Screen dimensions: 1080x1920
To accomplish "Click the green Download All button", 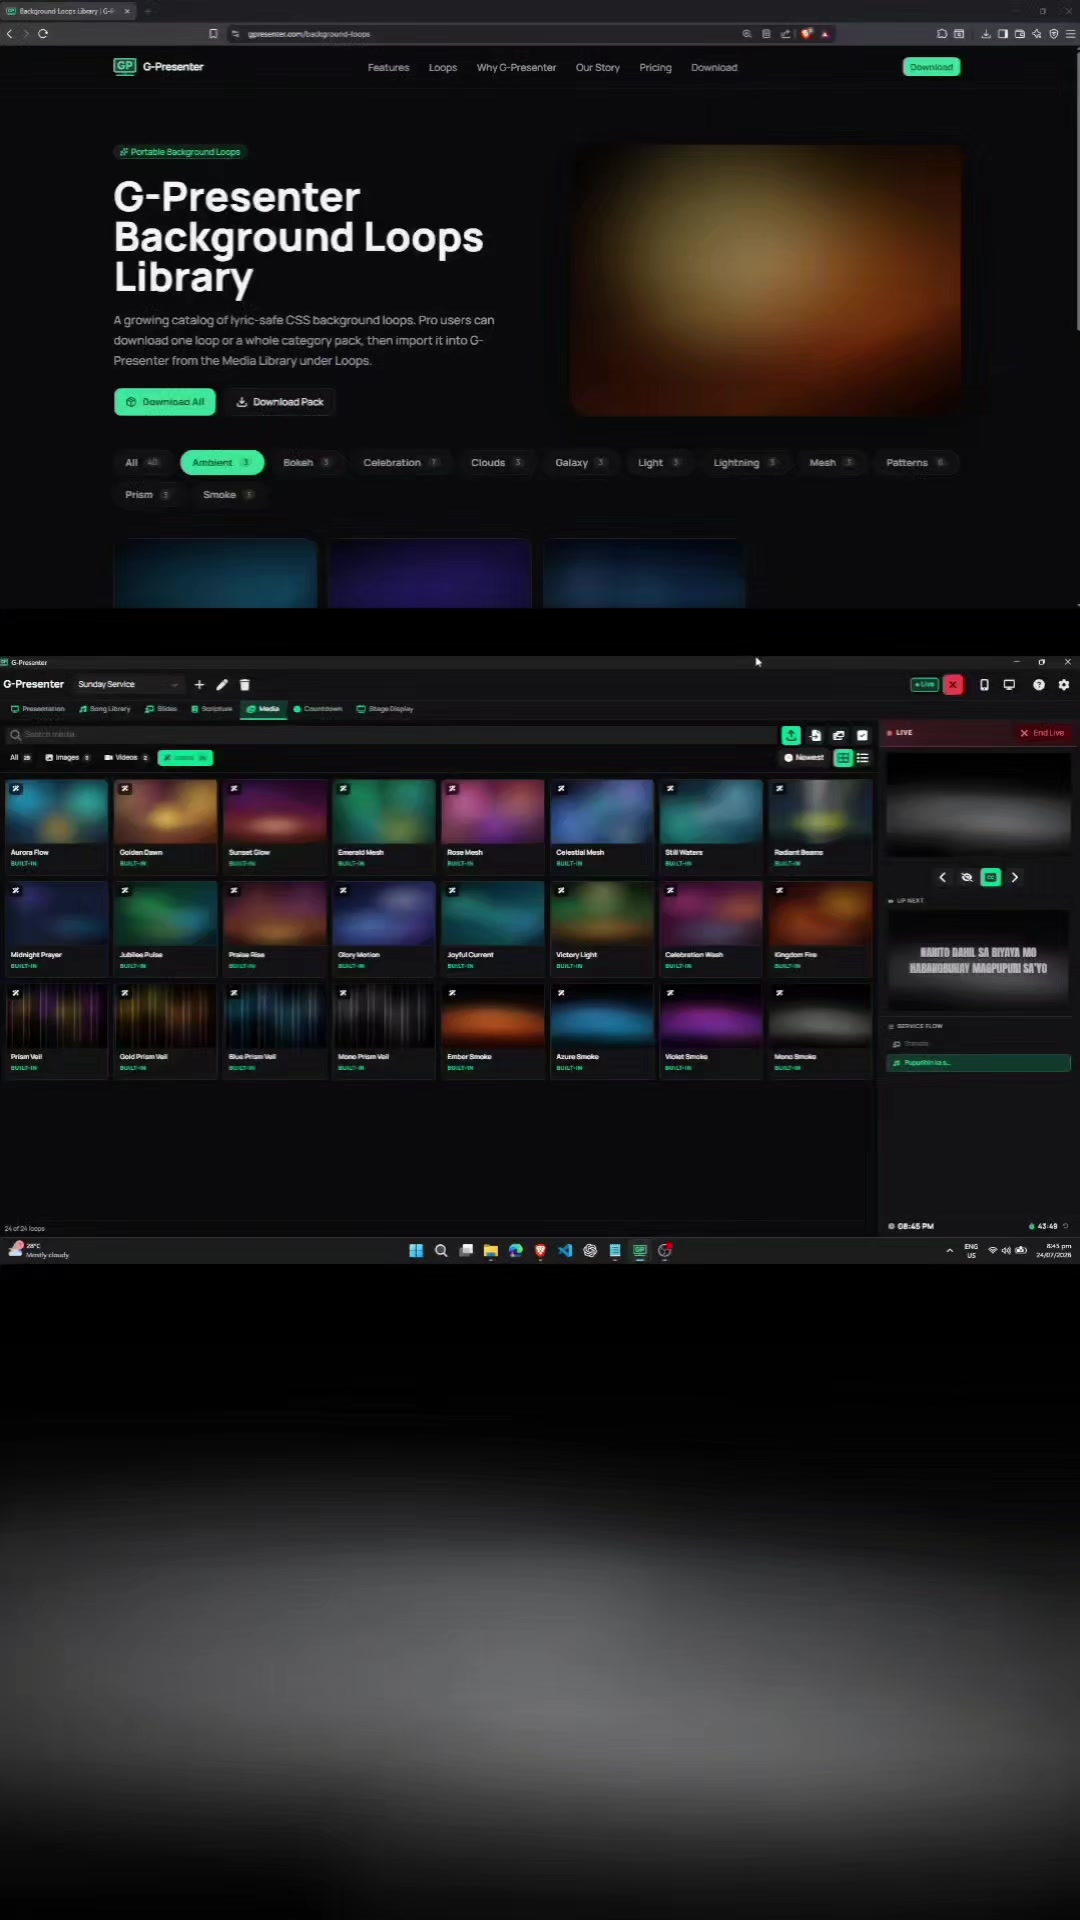I will click(165, 402).
